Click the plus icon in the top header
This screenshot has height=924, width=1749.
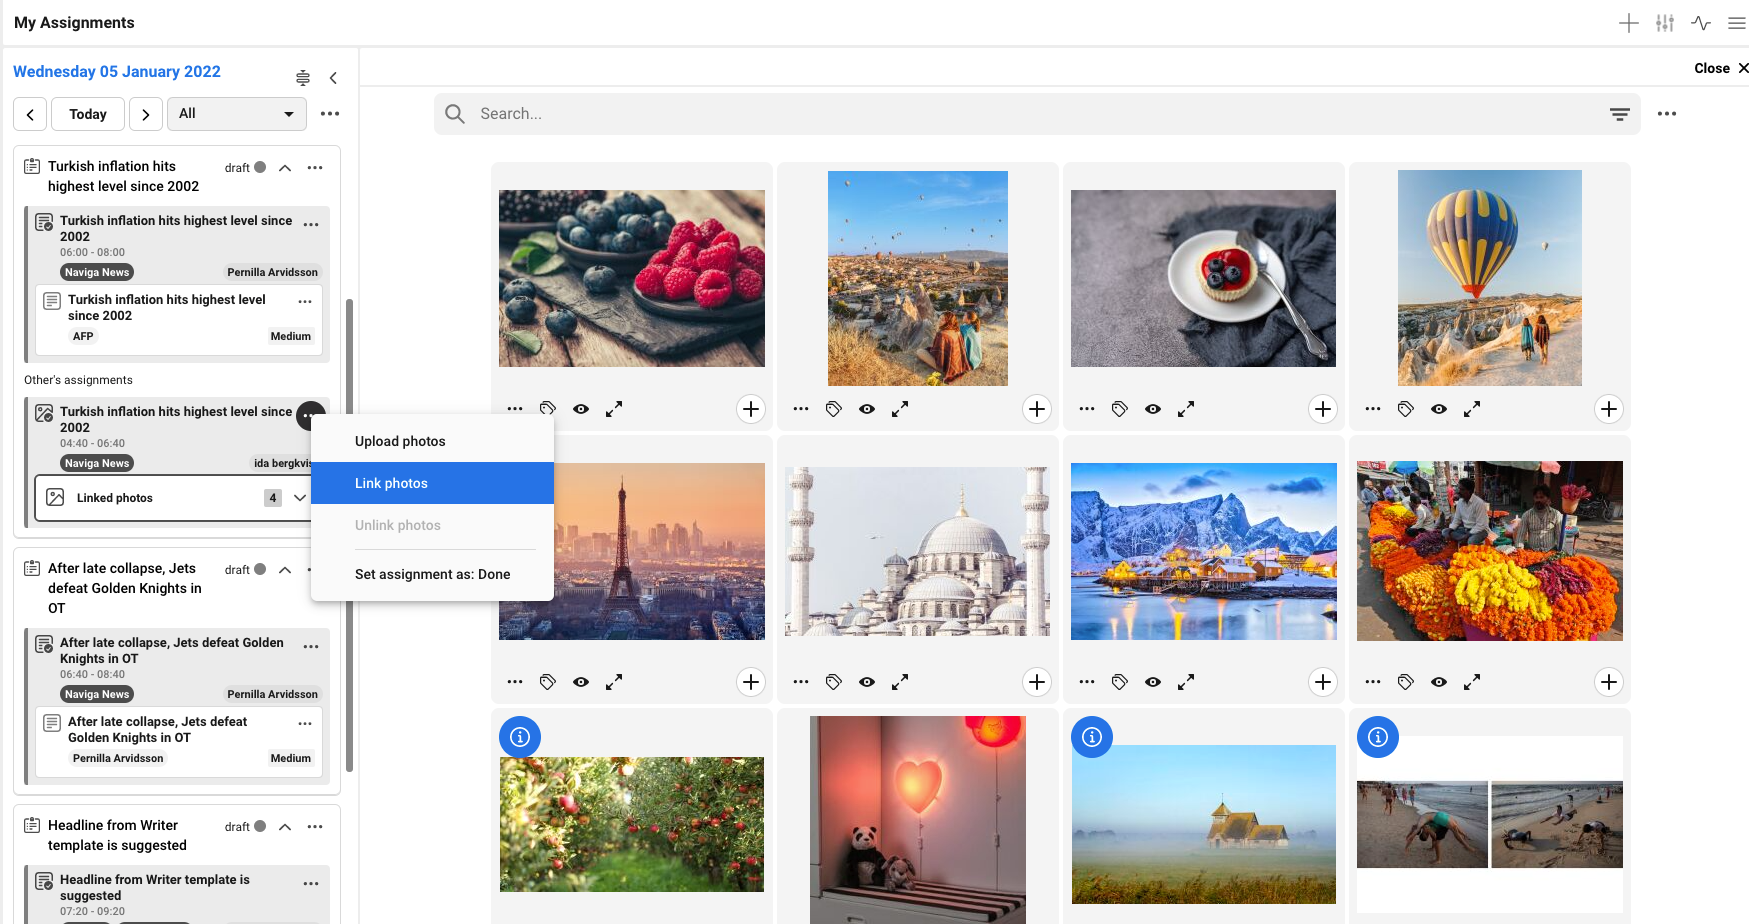(x=1628, y=23)
